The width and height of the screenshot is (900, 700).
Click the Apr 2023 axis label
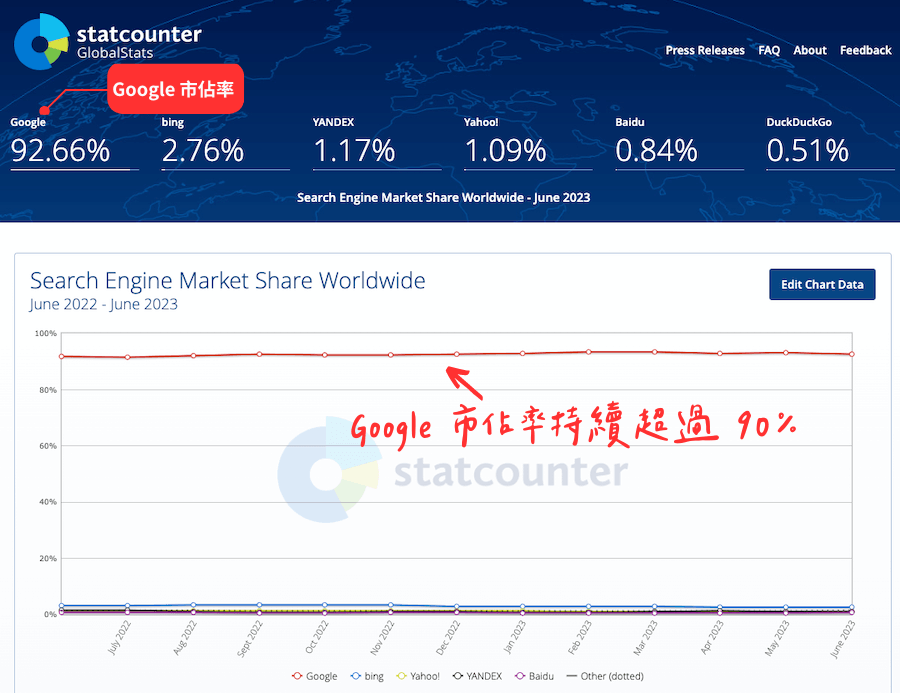click(712, 637)
